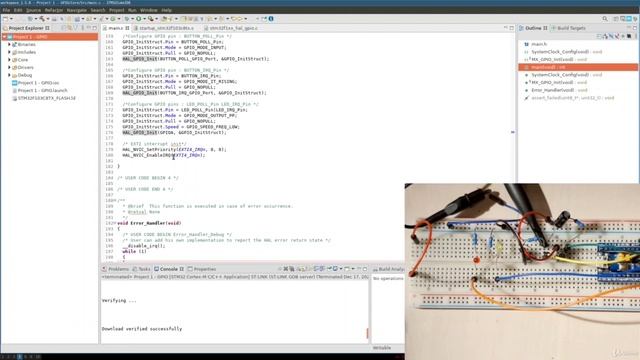Screen dimensions: 640x360
Task: Select Project 1 - GPIO.launch file
Action: point(42,91)
